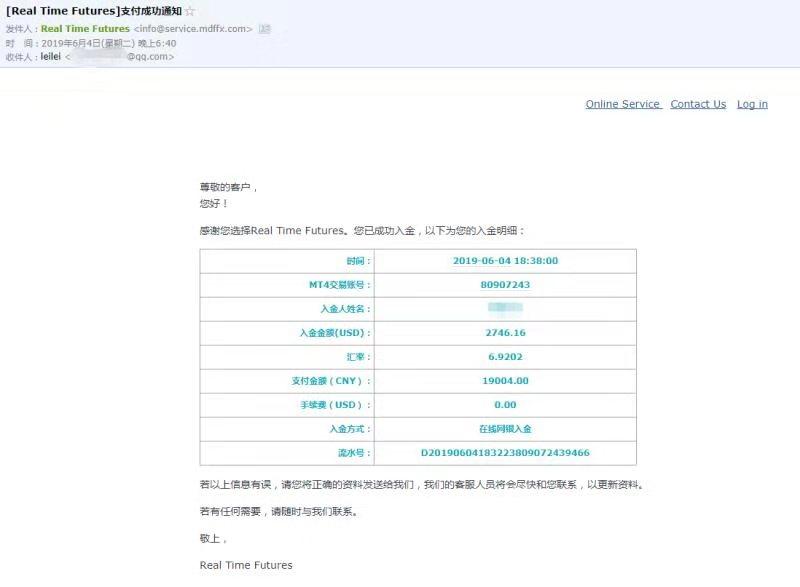Star this payment success notification email

(191, 11)
